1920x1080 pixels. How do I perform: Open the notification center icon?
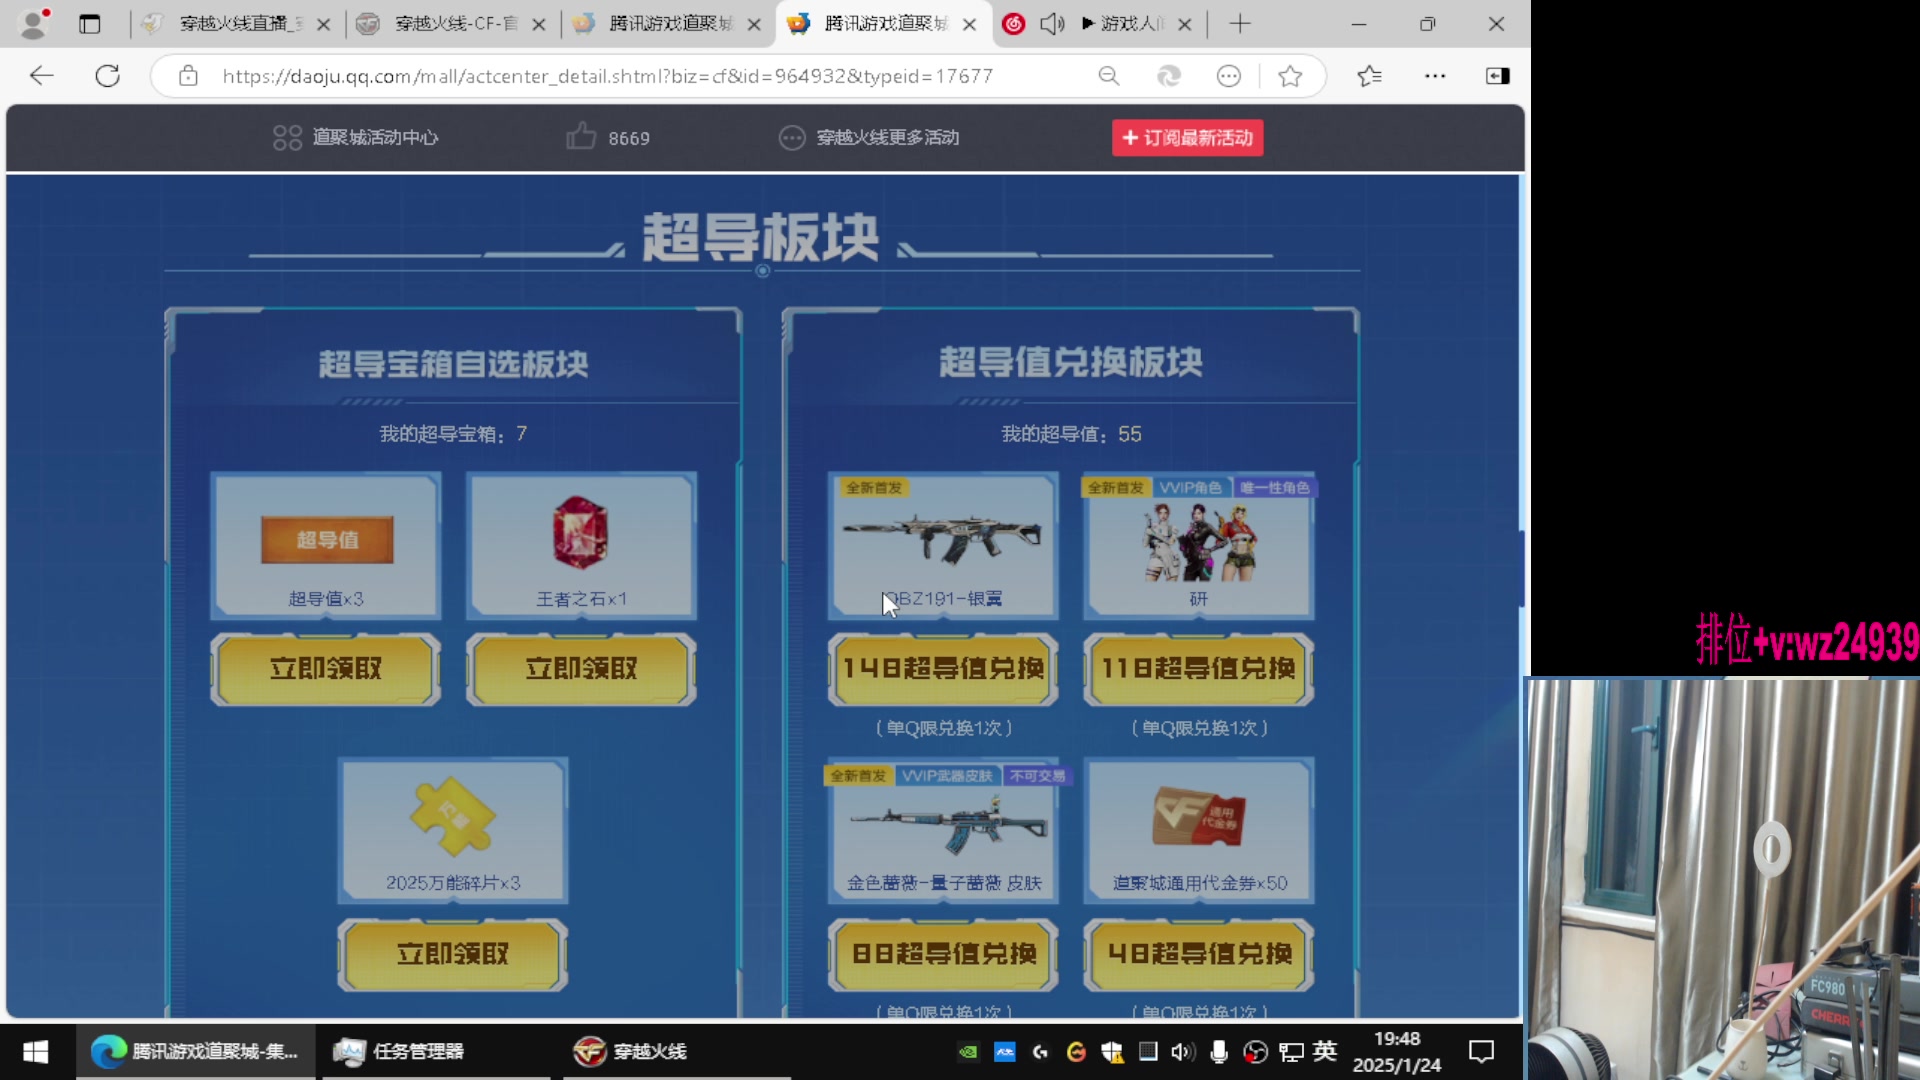1481,1051
